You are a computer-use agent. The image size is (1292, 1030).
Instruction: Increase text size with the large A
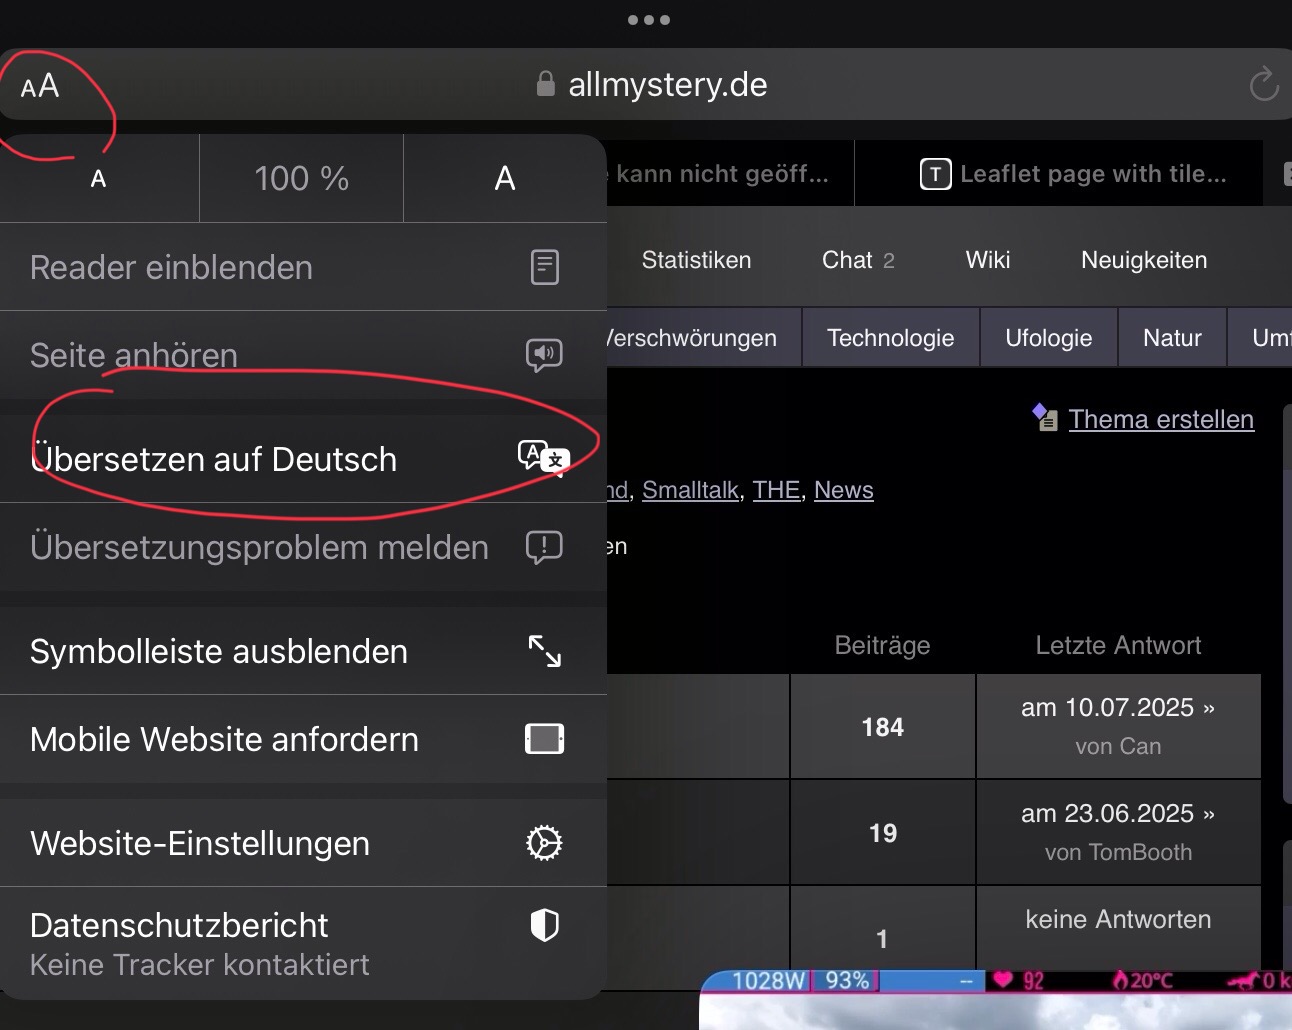point(505,179)
